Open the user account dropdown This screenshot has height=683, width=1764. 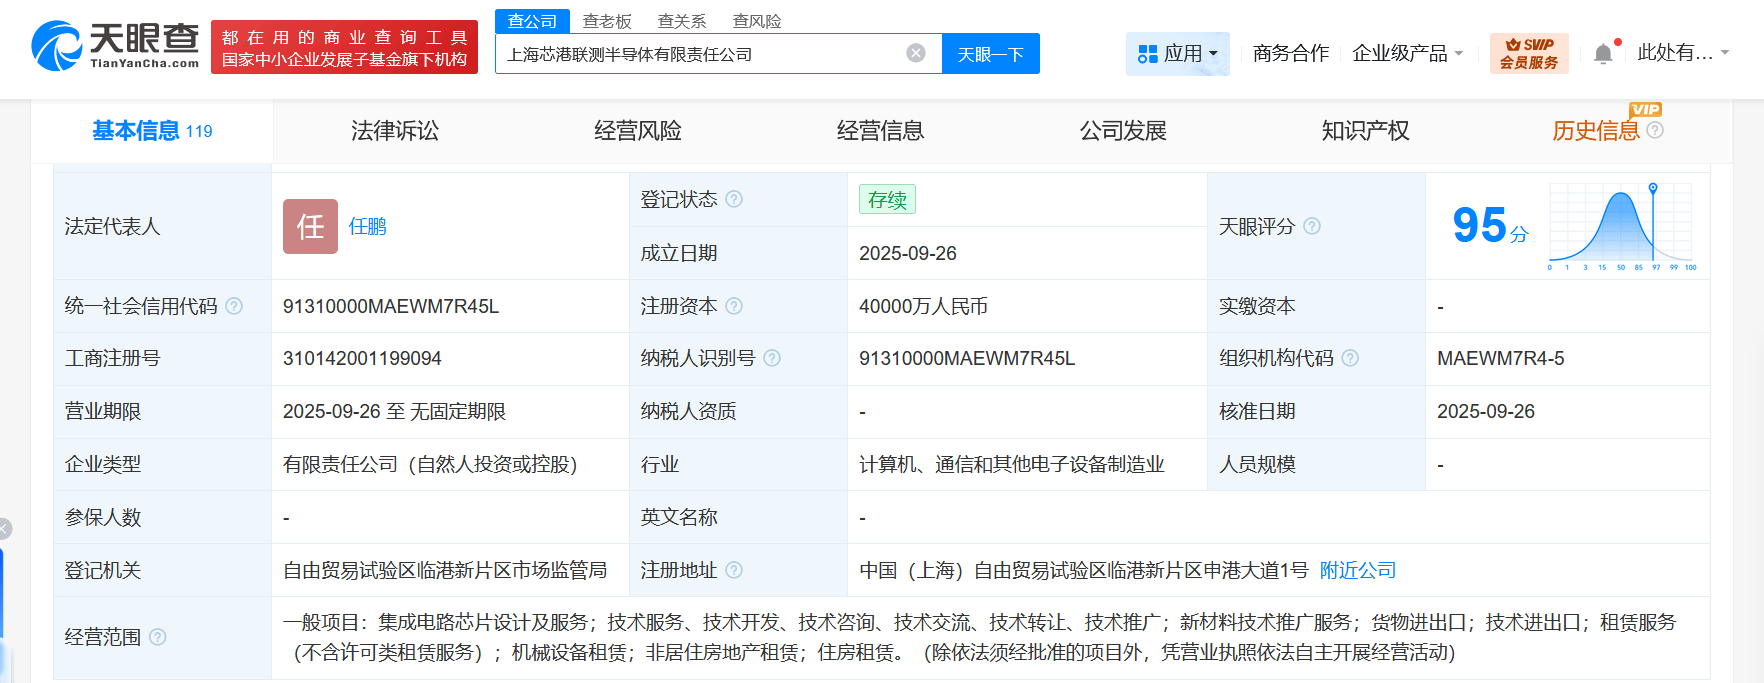click(x=1683, y=54)
